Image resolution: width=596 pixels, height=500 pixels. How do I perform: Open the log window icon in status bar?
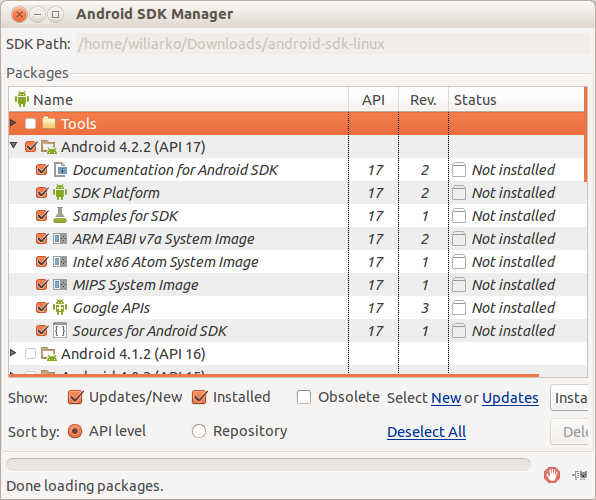580,475
